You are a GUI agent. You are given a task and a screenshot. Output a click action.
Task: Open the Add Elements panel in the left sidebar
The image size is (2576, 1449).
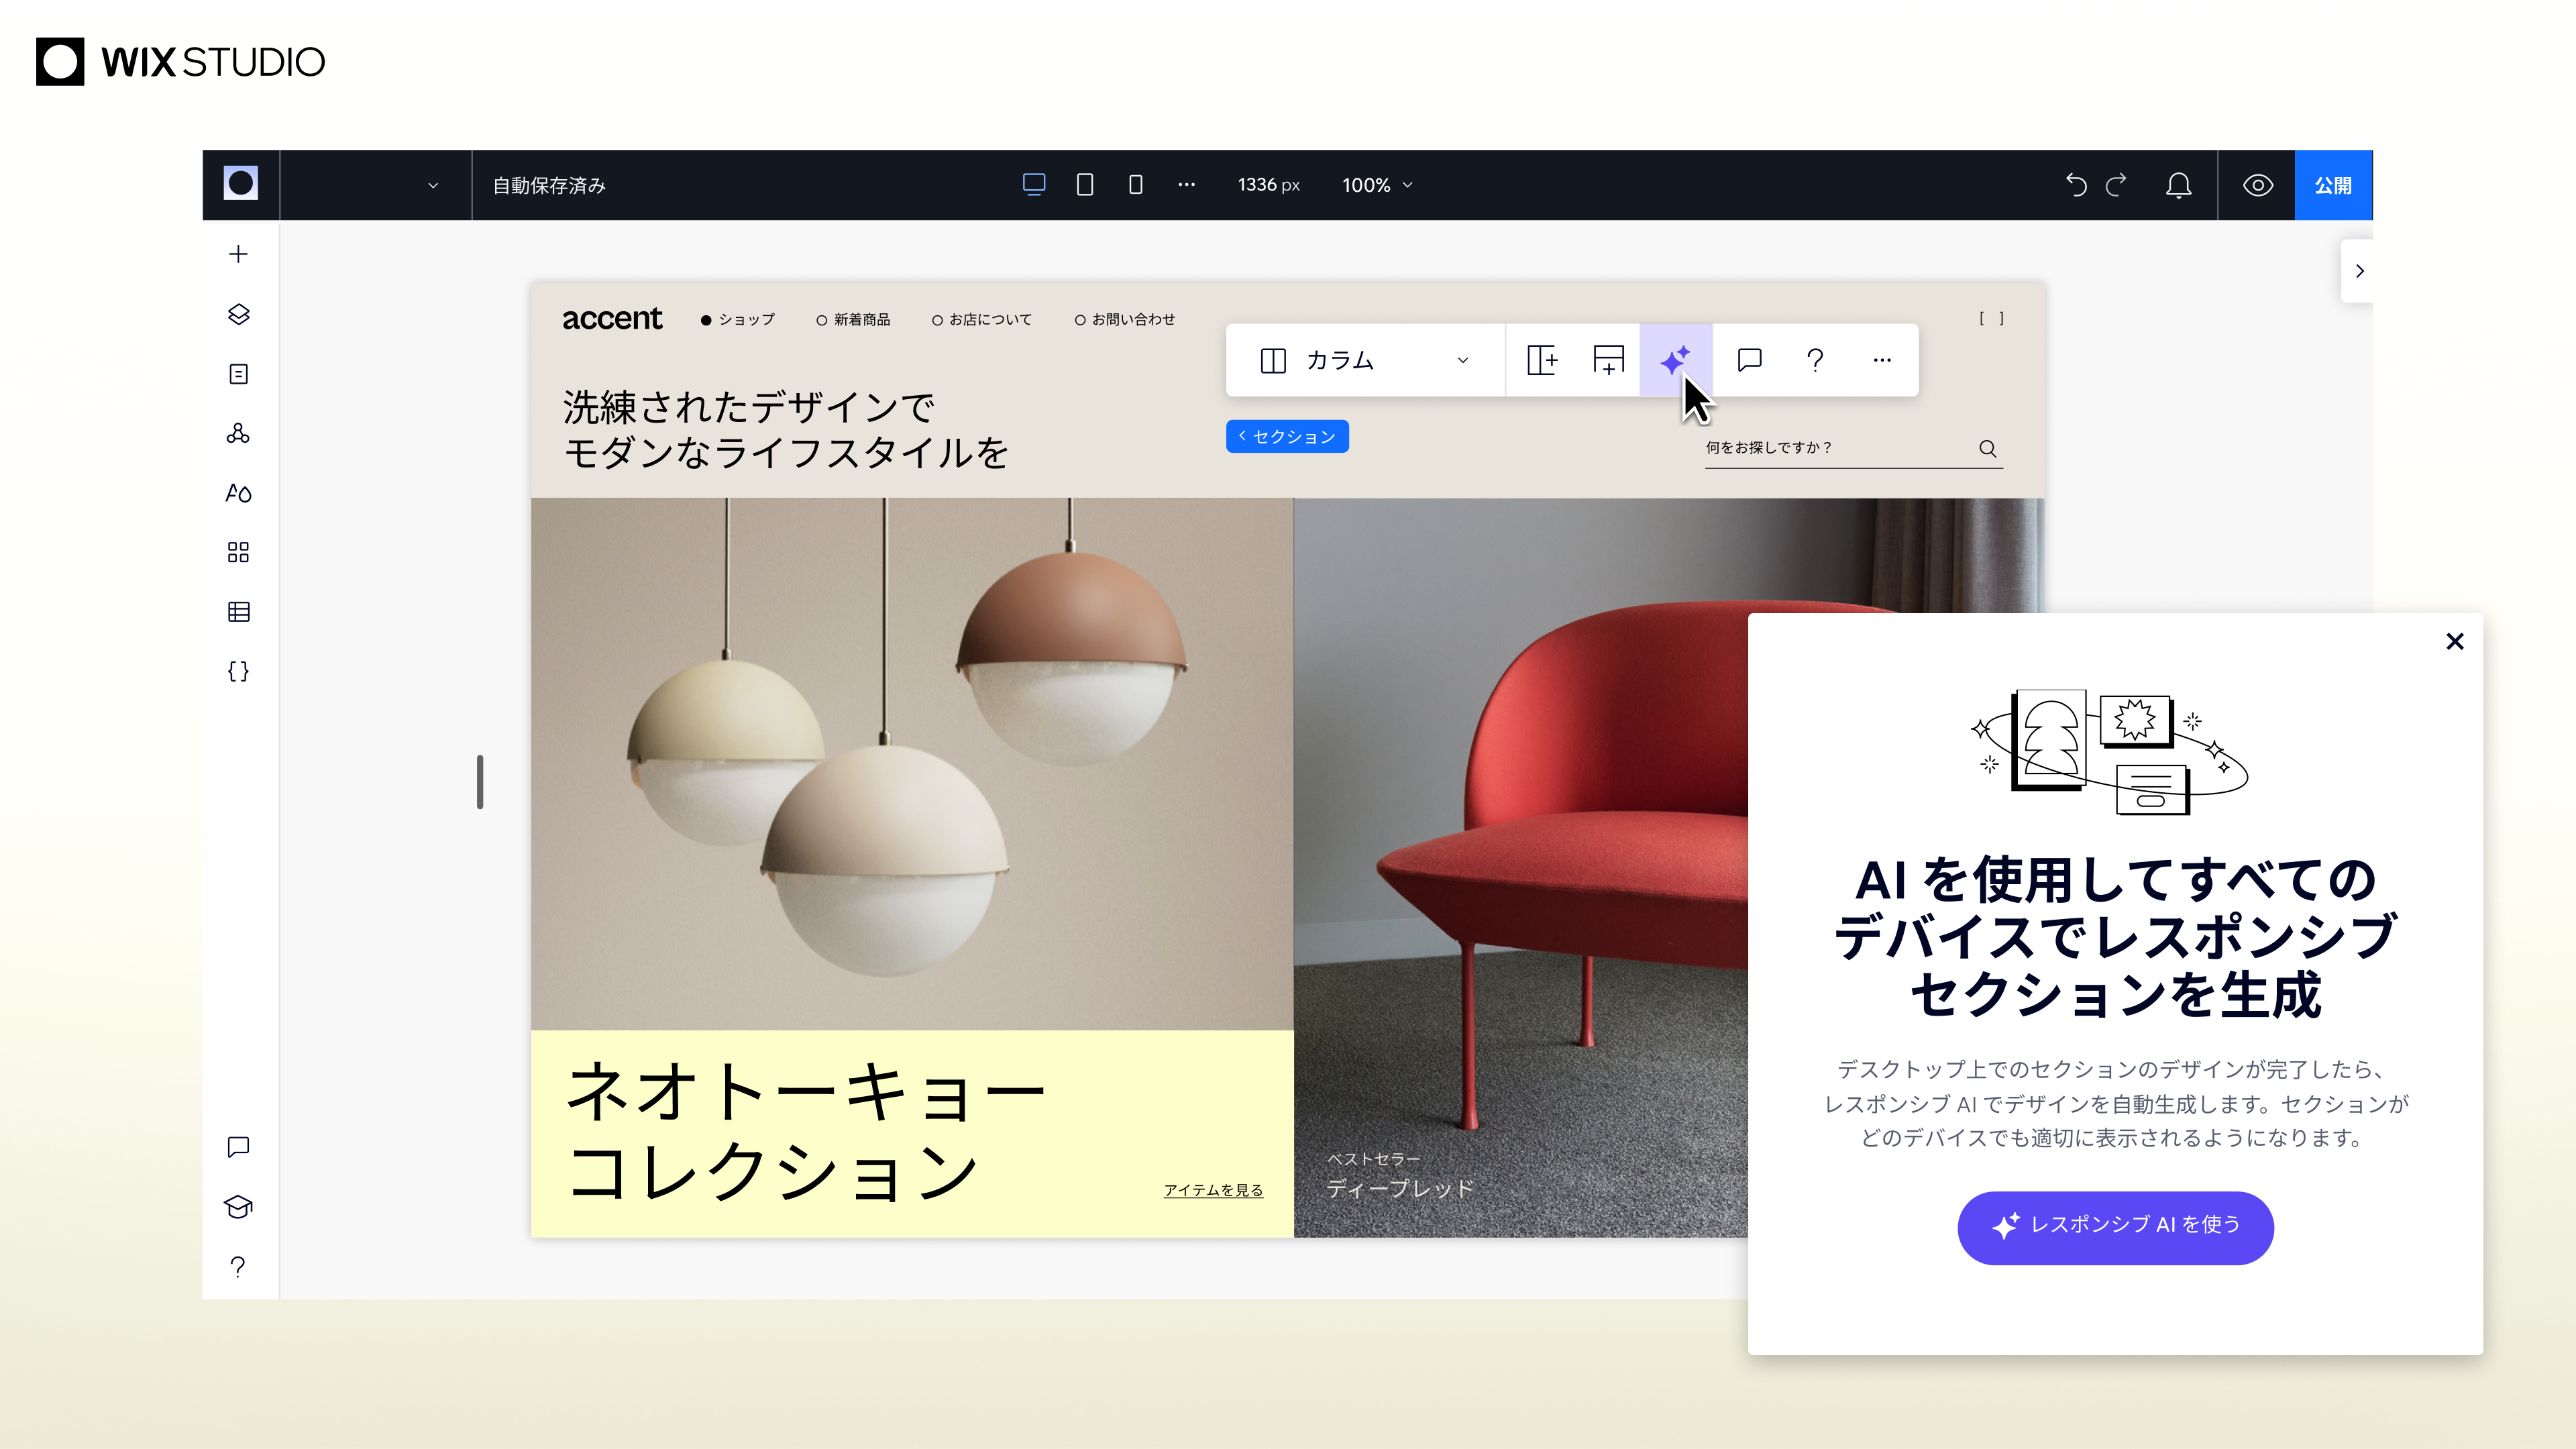coord(238,253)
